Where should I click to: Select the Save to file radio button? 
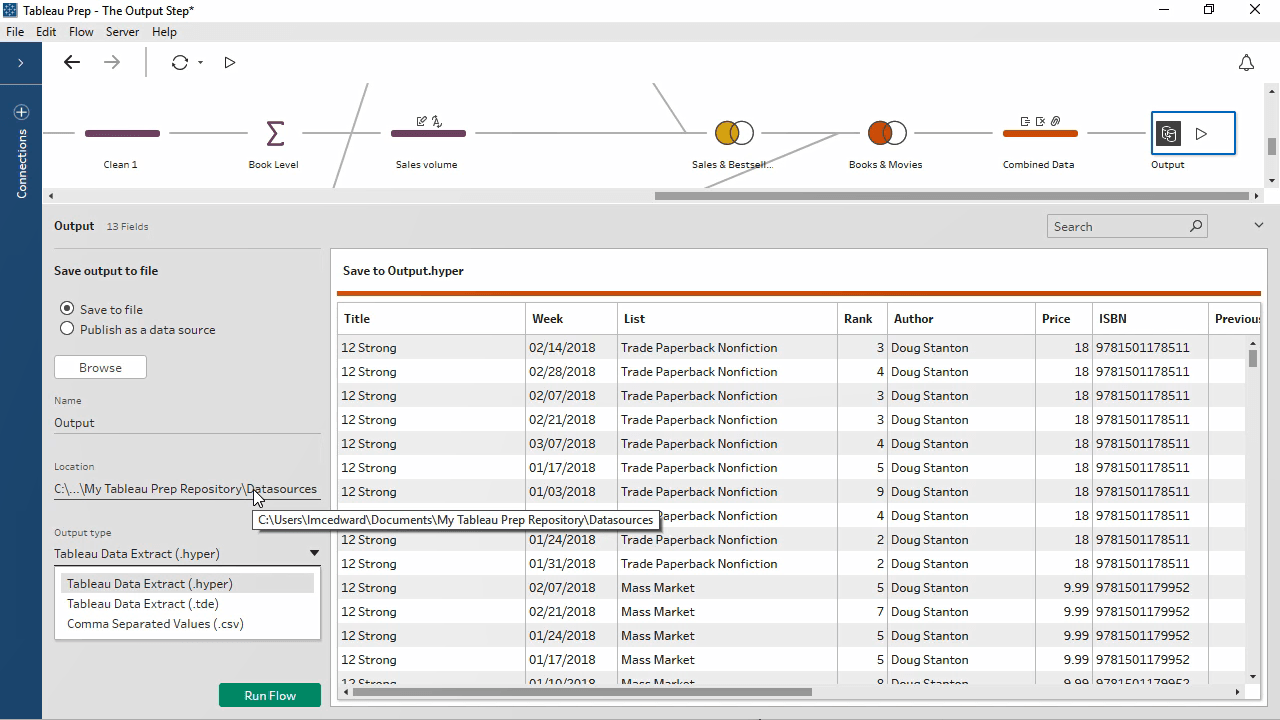coord(67,309)
